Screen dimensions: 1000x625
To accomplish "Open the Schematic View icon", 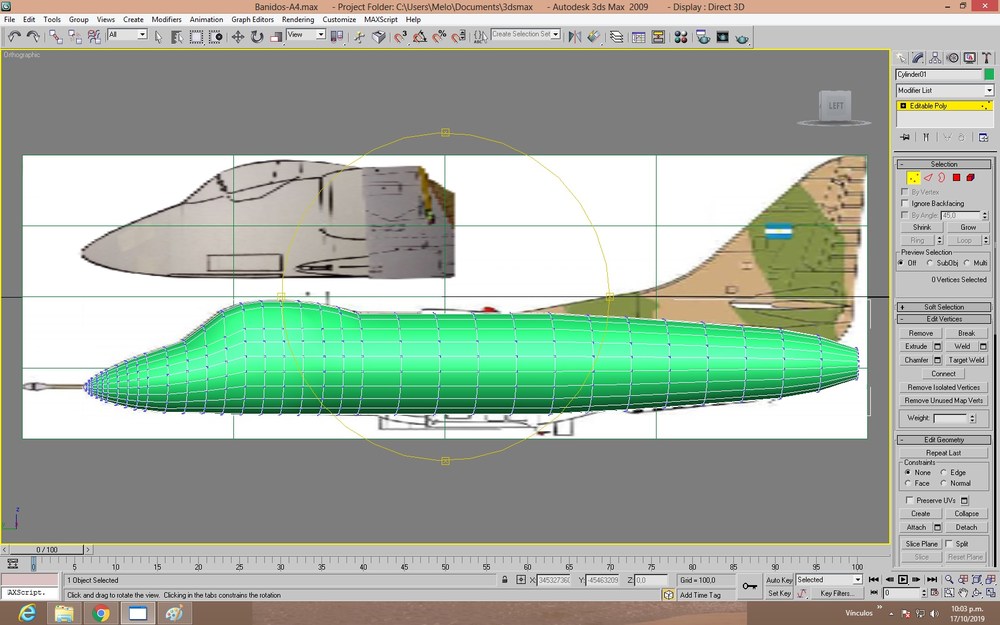I will click(x=658, y=36).
